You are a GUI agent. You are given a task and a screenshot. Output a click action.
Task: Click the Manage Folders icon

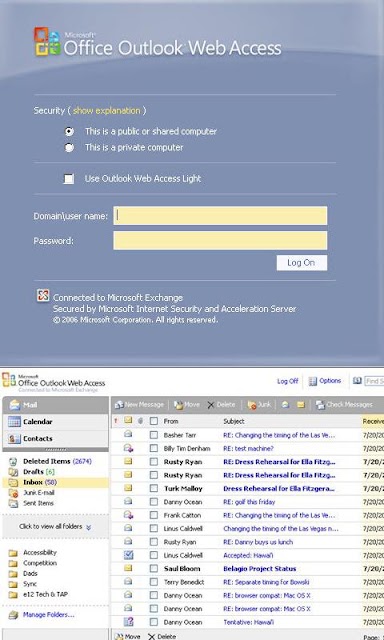(x=13, y=615)
